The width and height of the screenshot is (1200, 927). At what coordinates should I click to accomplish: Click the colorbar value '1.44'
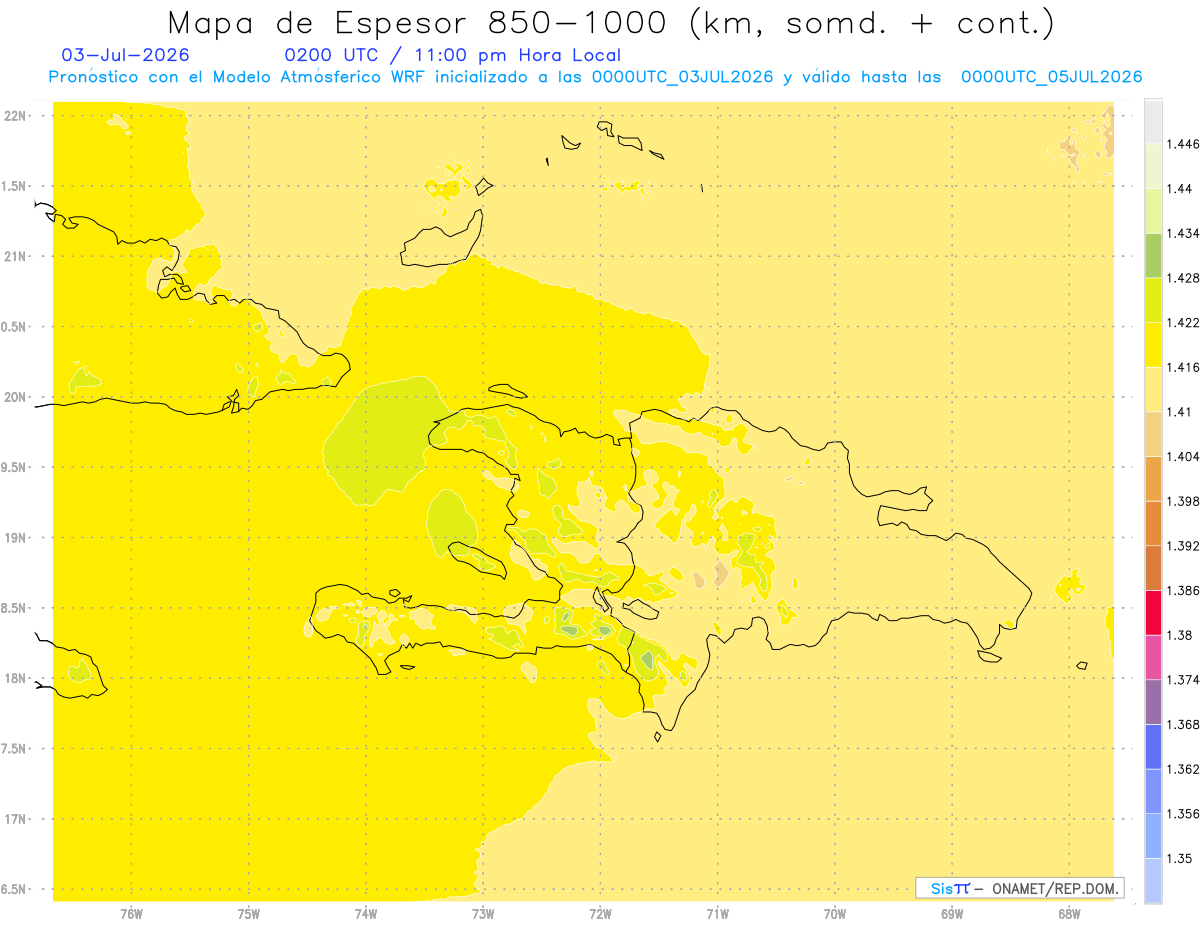click(x=1179, y=189)
